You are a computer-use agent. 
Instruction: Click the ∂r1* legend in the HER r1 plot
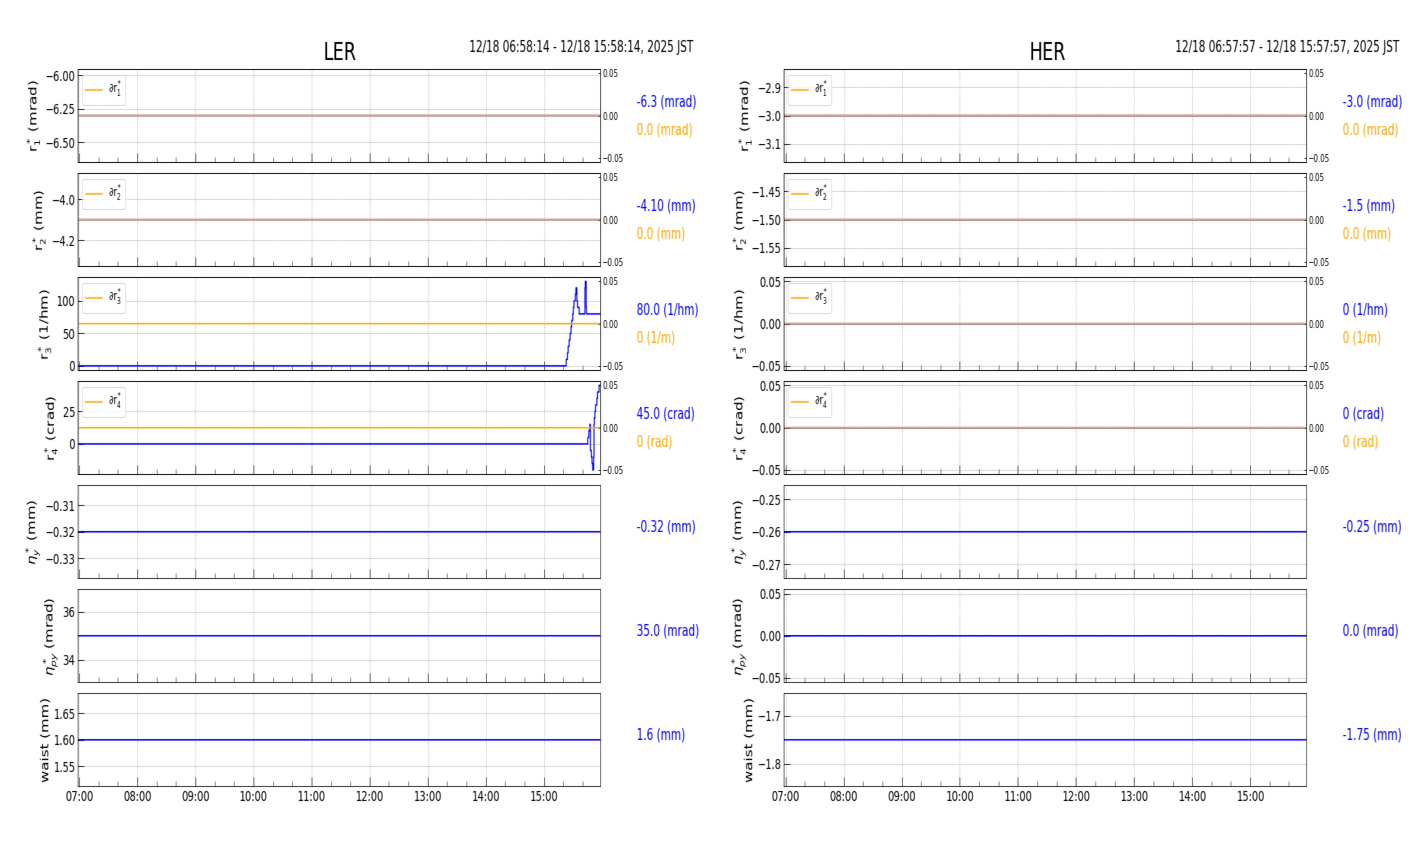[x=810, y=90]
